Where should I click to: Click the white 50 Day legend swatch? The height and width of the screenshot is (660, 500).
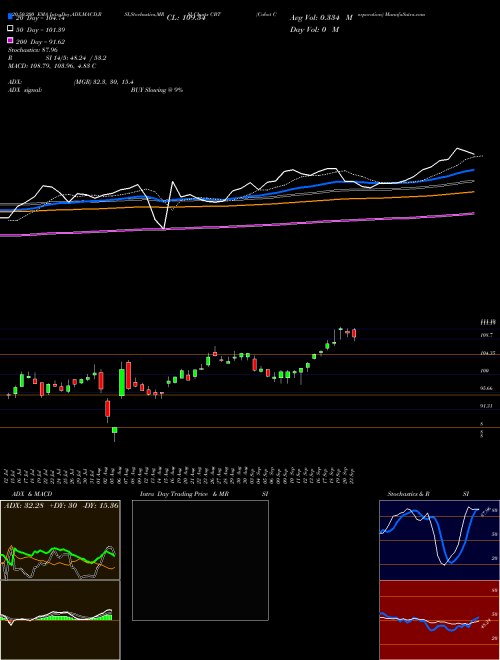pos(10,29)
